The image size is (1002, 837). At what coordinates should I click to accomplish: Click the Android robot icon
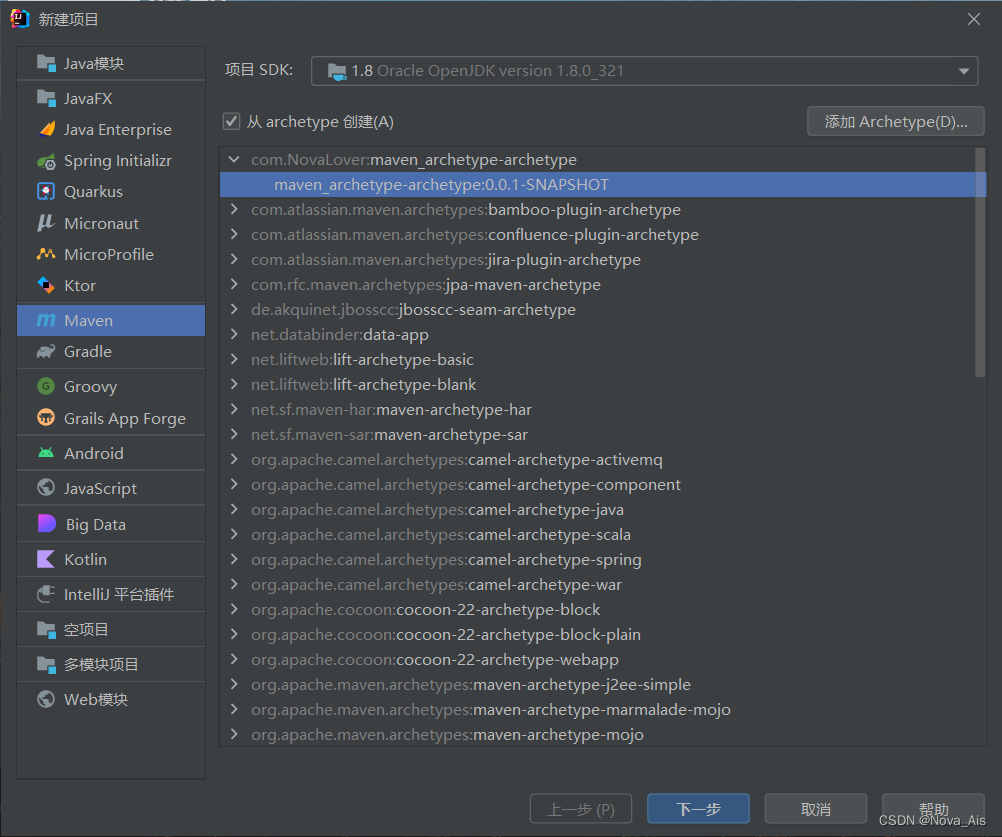coord(46,453)
